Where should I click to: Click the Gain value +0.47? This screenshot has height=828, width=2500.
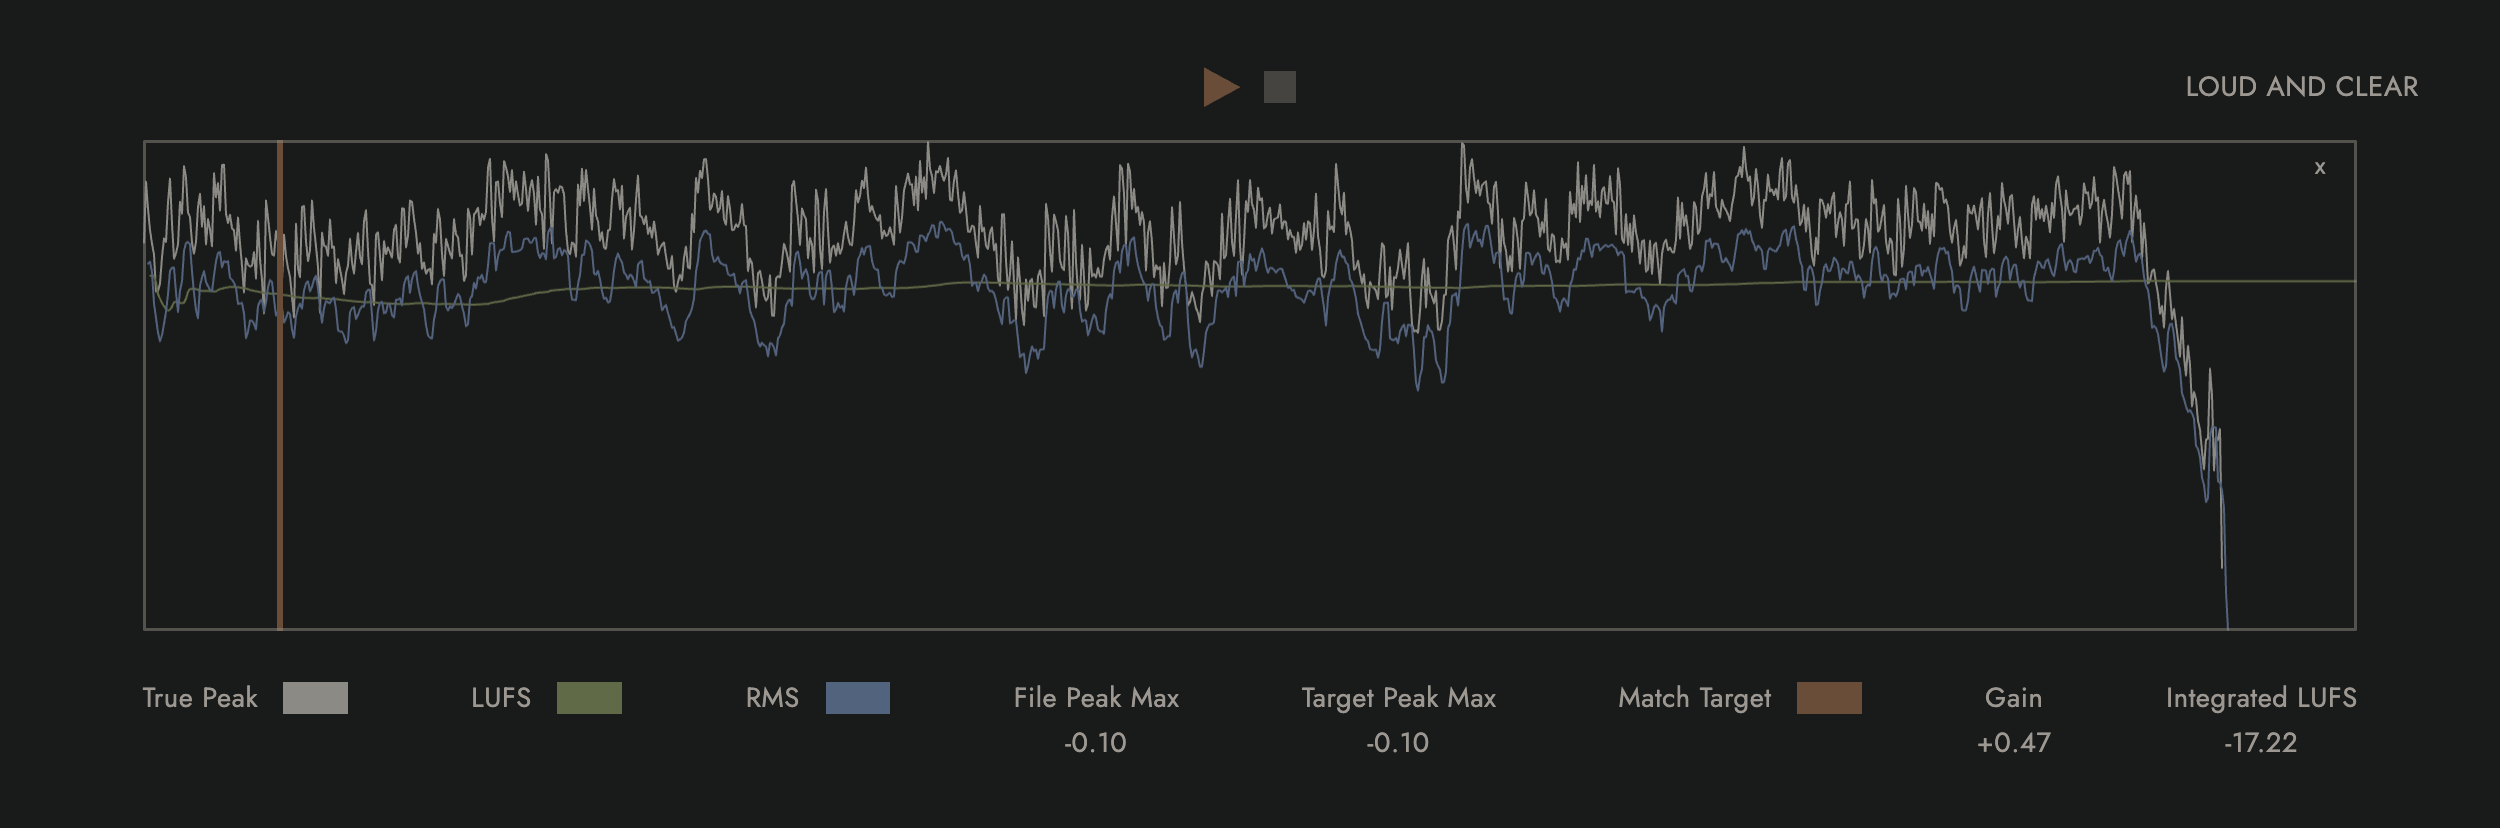pyautogui.click(x=2013, y=743)
